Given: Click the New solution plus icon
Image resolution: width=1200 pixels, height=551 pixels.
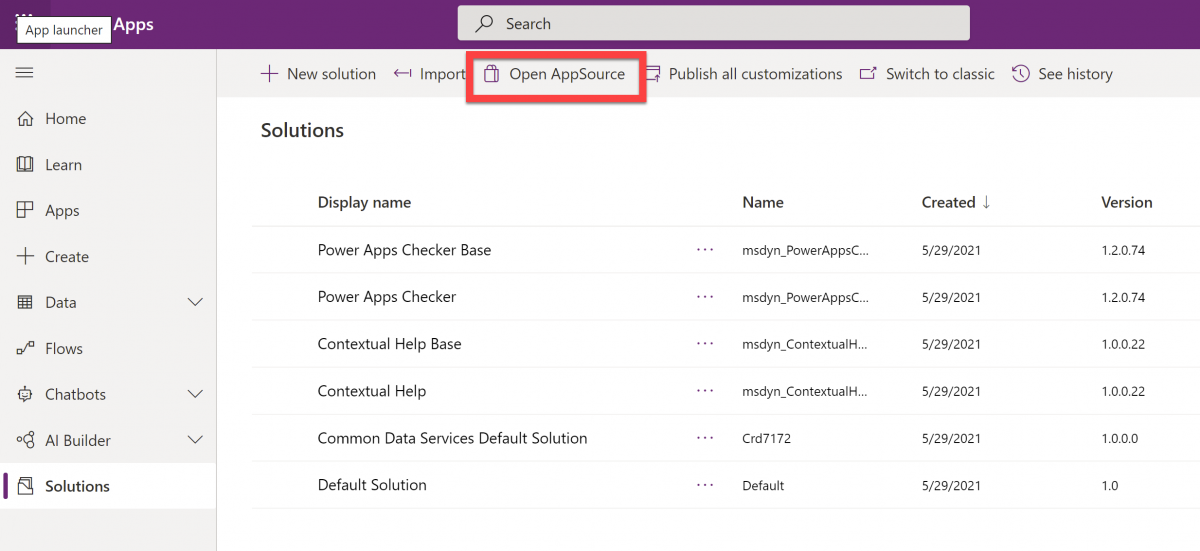Looking at the screenshot, I should click(x=269, y=74).
